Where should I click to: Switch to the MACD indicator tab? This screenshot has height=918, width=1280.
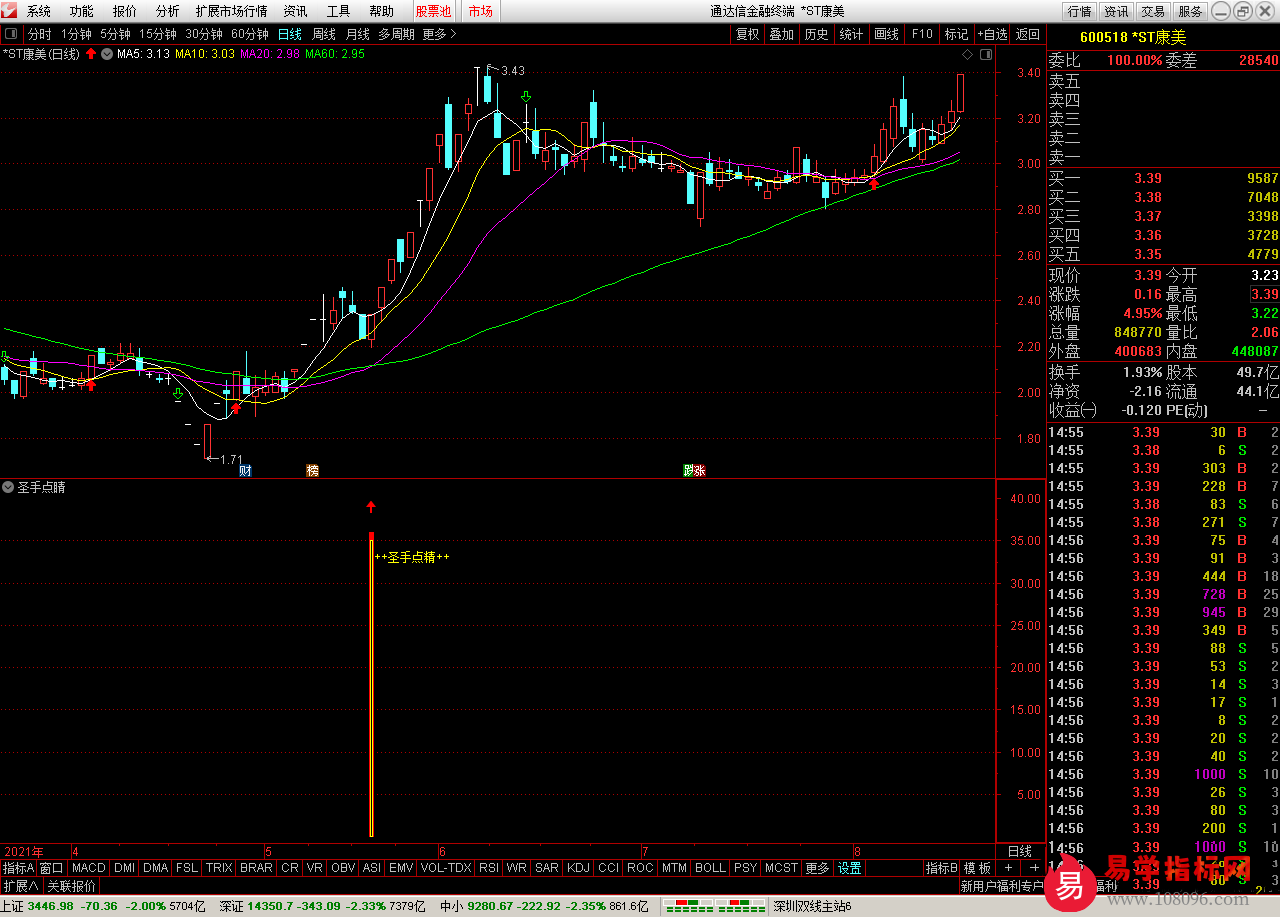pos(88,868)
